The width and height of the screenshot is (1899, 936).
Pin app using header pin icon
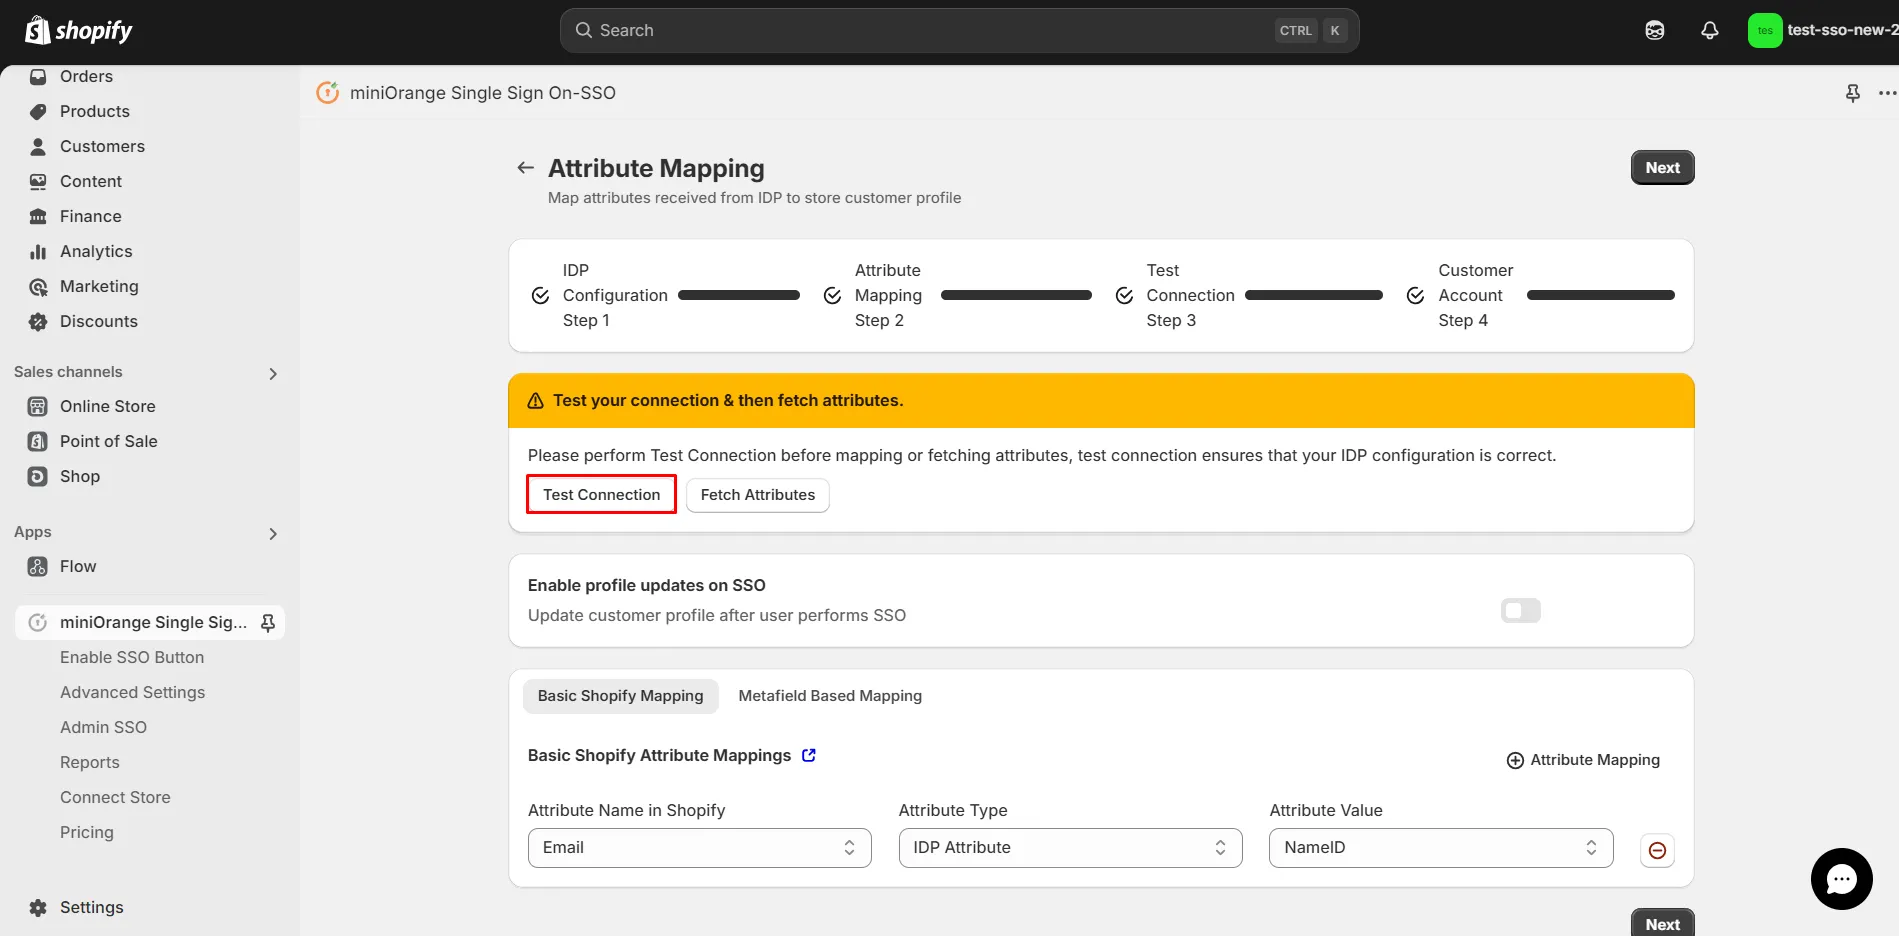(1853, 92)
